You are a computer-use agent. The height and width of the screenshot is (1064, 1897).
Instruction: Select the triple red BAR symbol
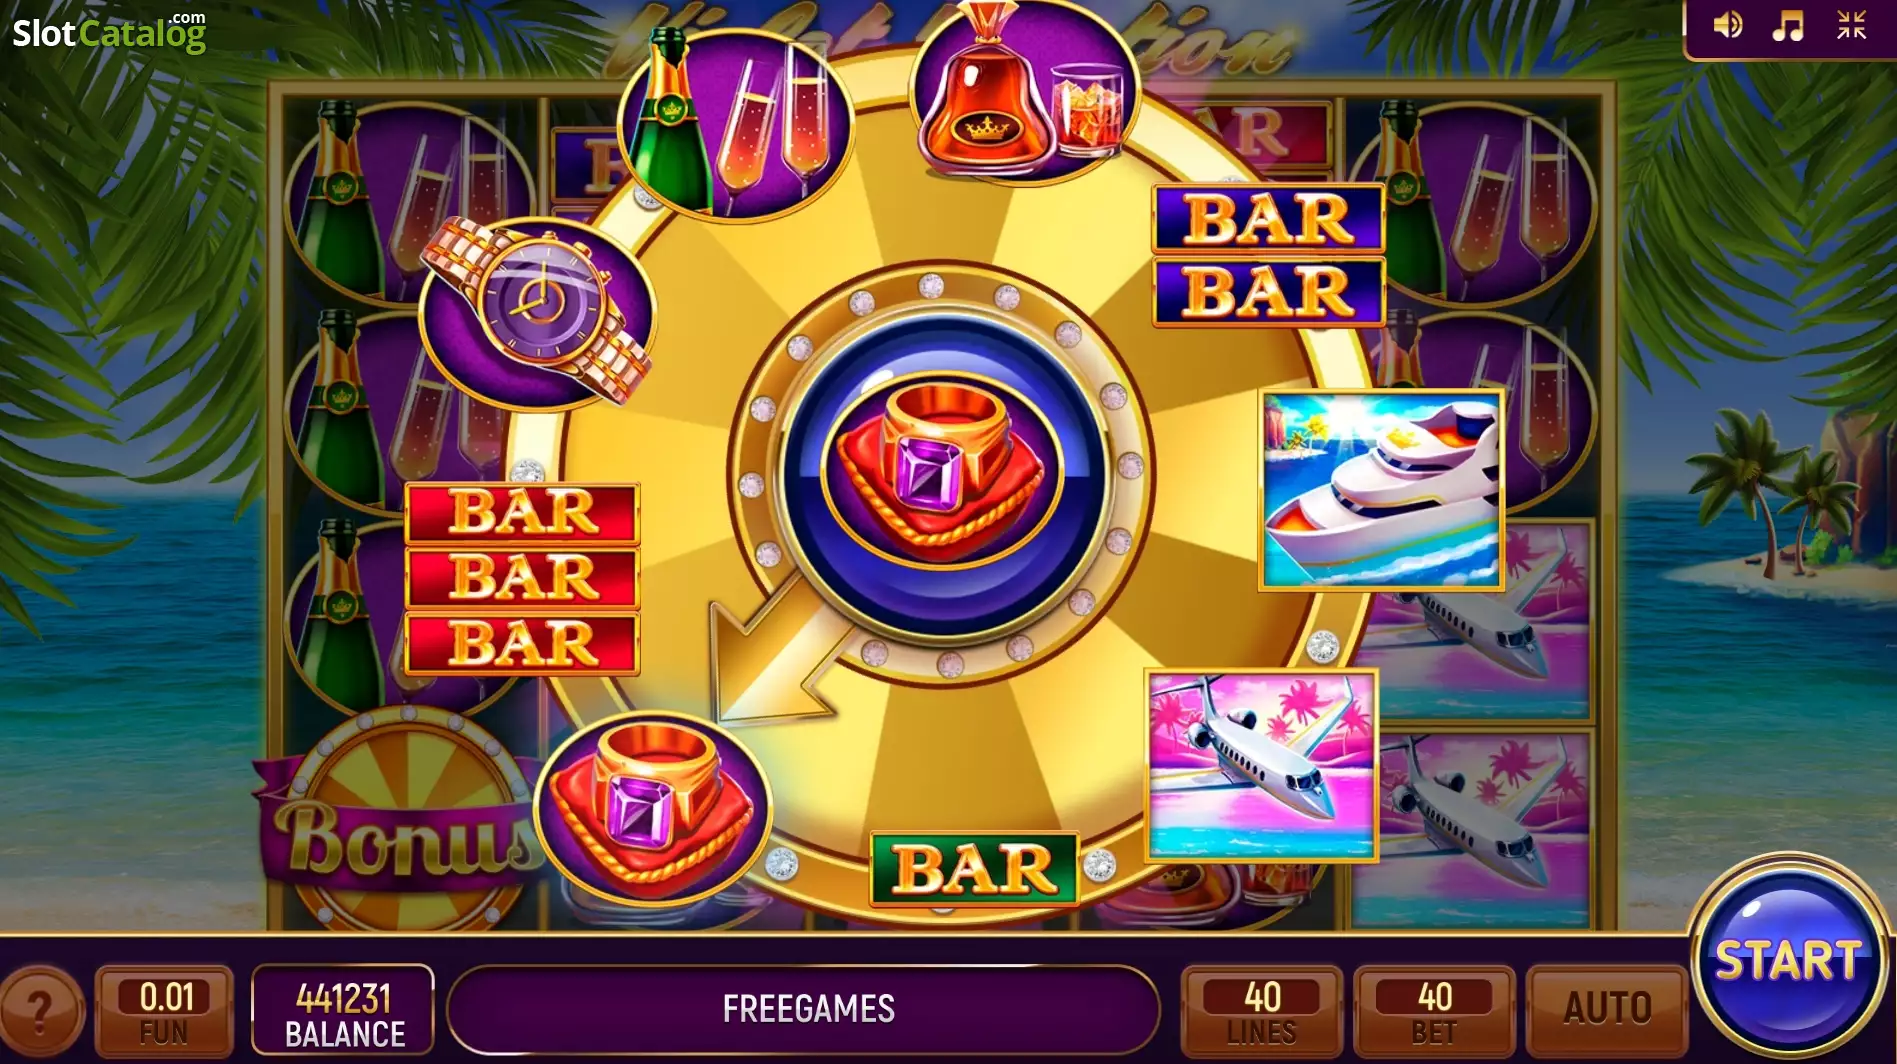(x=522, y=579)
